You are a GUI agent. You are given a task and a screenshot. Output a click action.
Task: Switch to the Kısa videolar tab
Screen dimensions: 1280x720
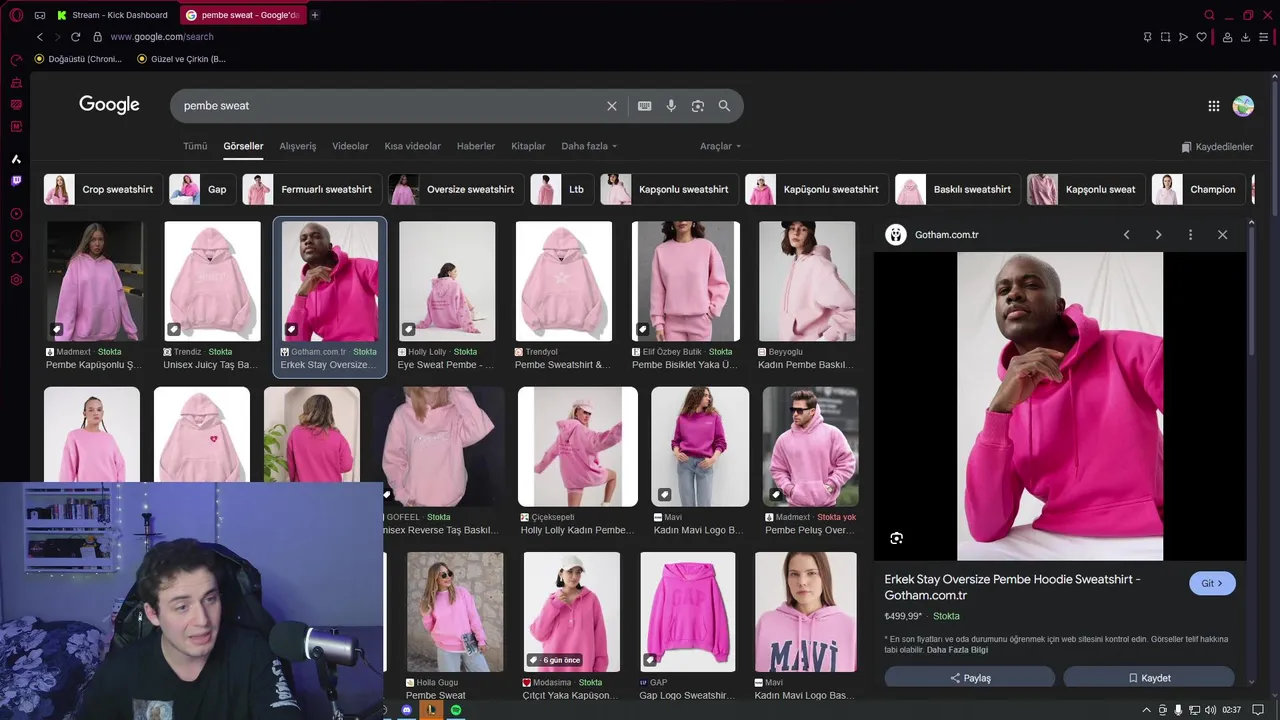click(412, 146)
